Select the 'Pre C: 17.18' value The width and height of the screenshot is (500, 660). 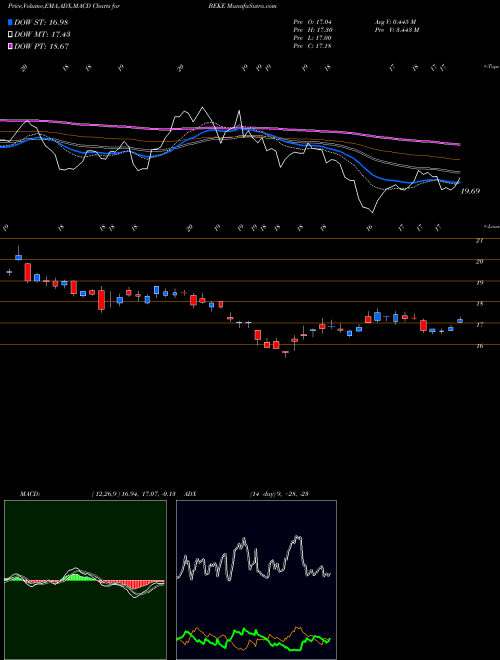tap(313, 46)
